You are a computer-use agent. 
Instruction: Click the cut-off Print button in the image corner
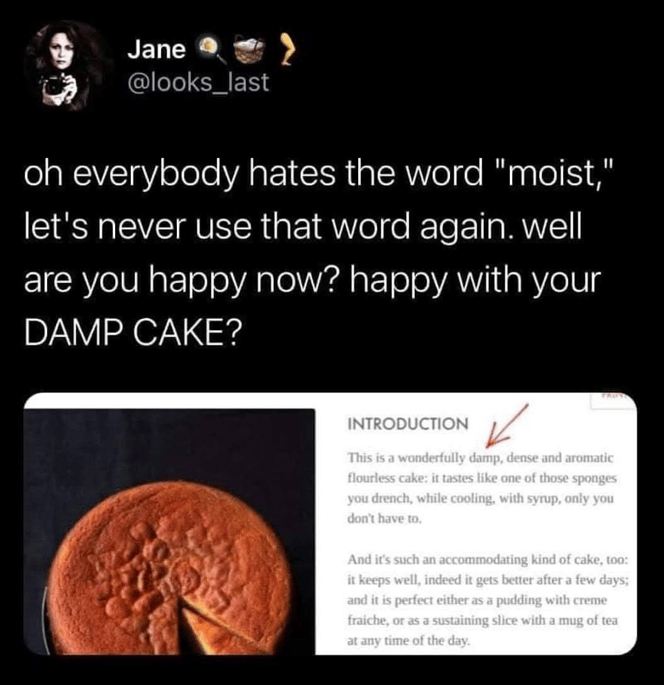[612, 401]
